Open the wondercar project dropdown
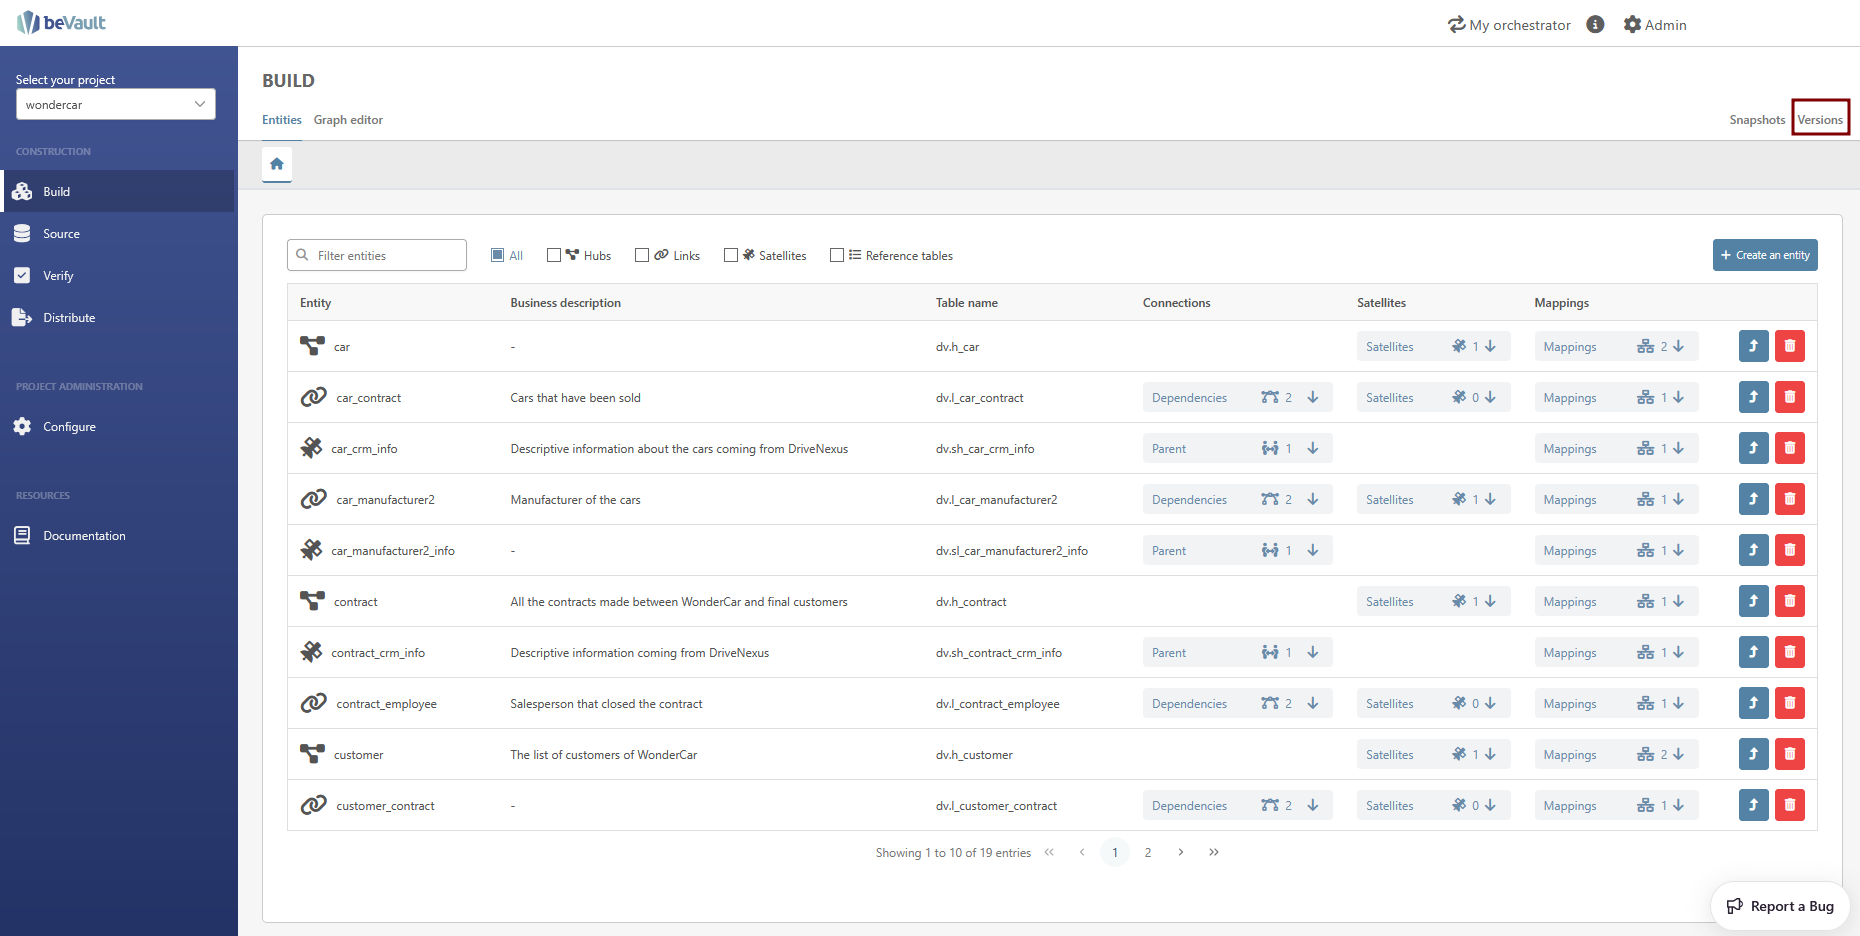Screen dimensions: 1860x936 point(116,104)
